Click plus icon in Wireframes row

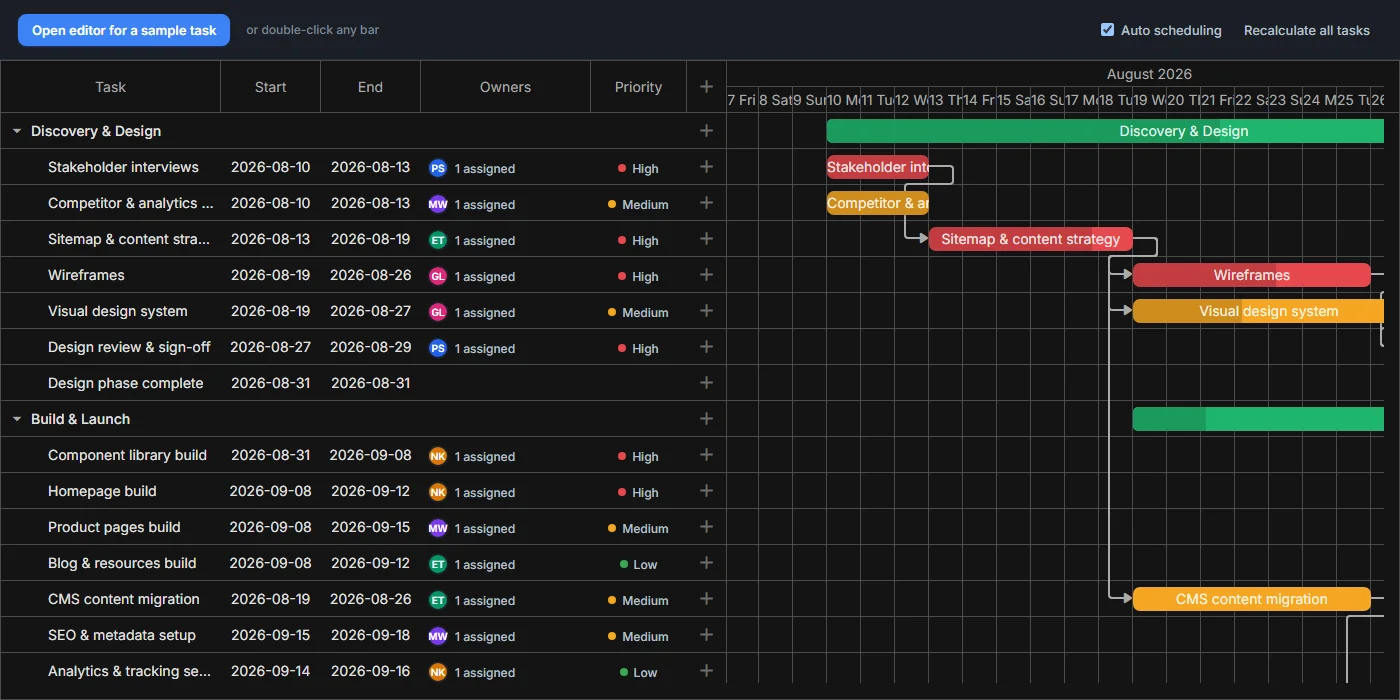706,275
